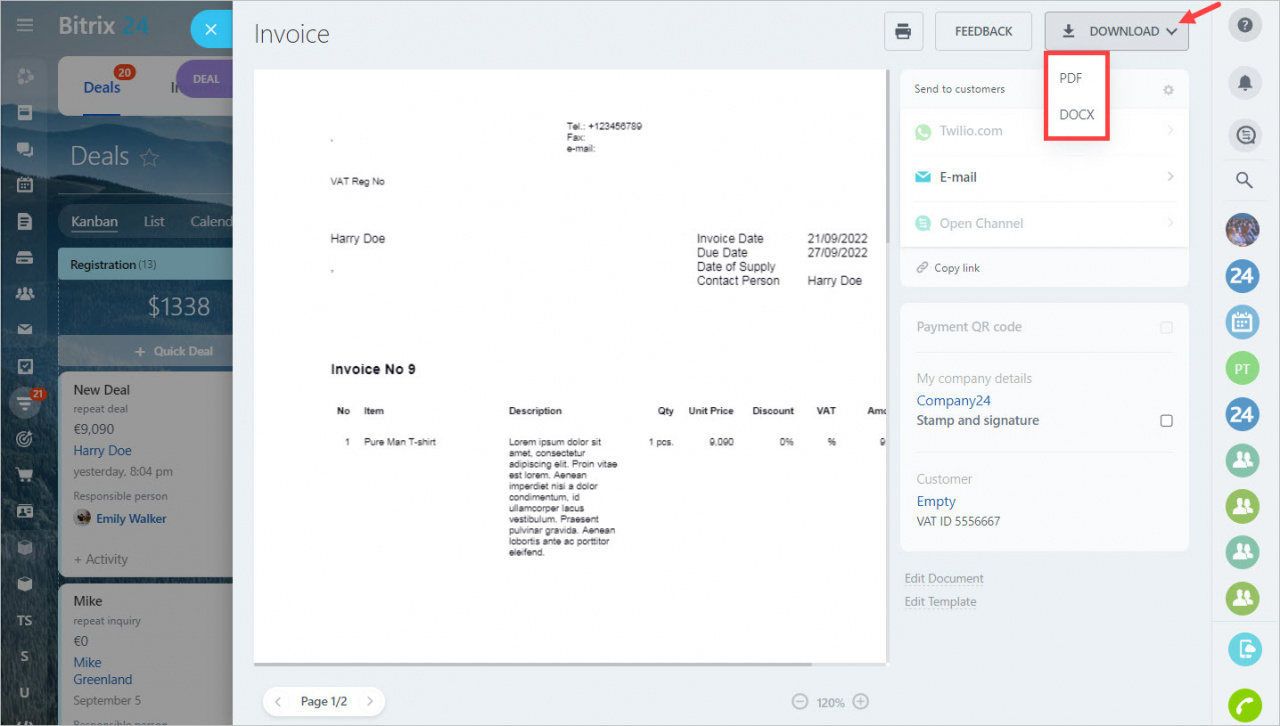This screenshot has height=726, width=1280.
Task: Add Activity on the New Deal card
Action: point(100,560)
